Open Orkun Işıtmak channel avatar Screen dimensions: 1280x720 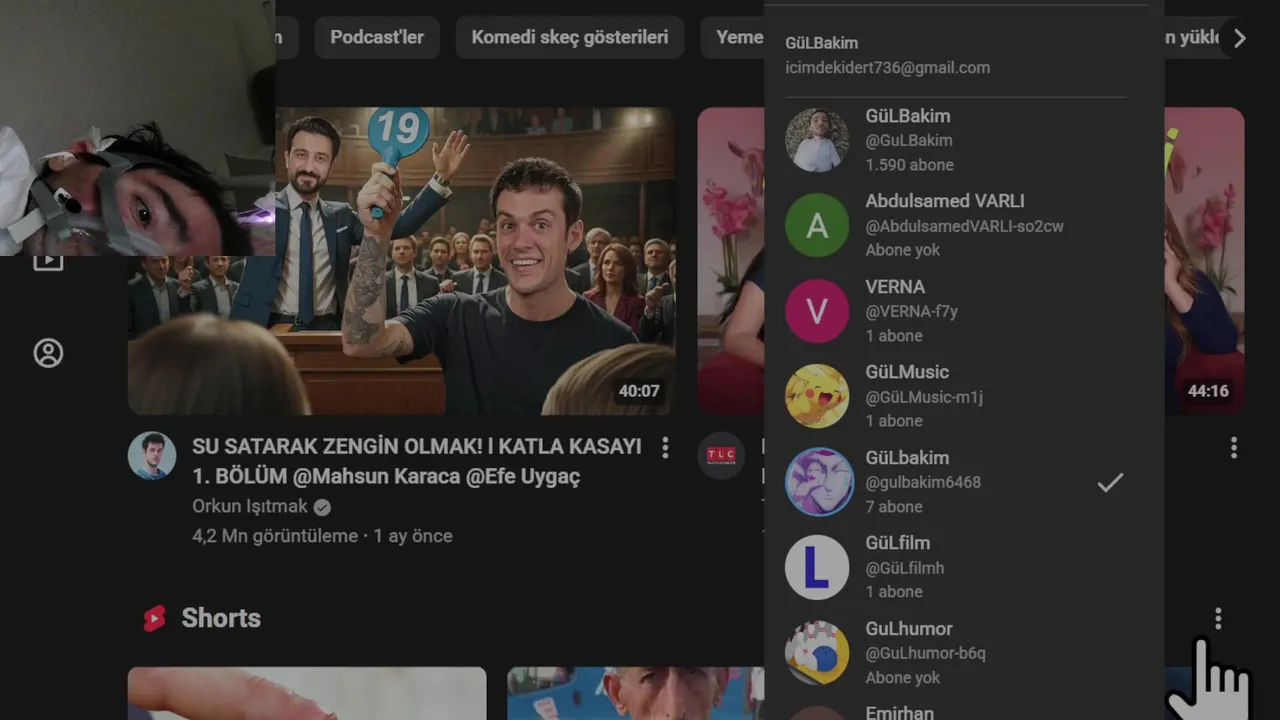coord(152,456)
